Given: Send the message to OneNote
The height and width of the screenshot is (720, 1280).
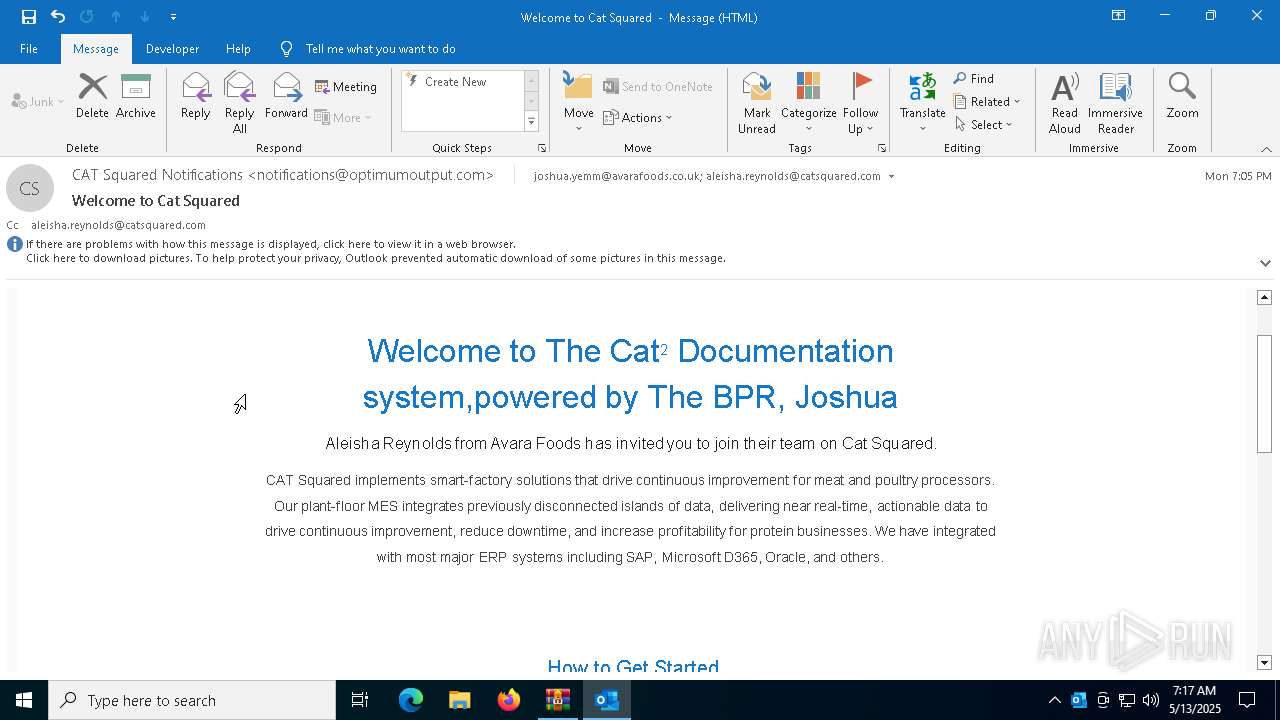Looking at the screenshot, I should click(658, 87).
